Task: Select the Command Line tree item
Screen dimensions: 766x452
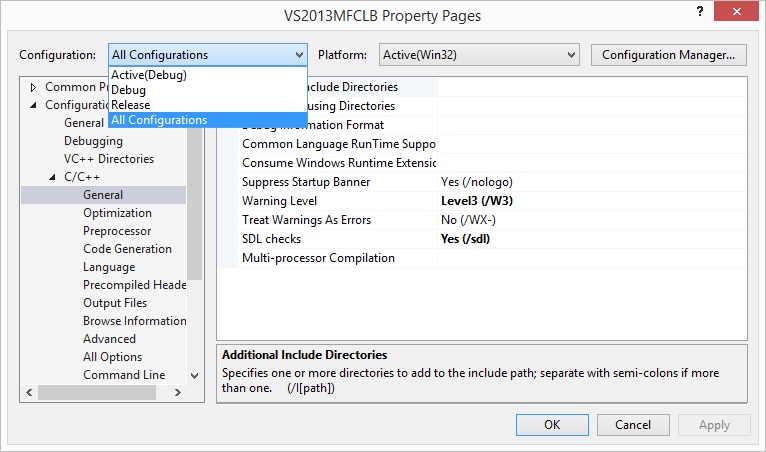Action: [x=124, y=375]
